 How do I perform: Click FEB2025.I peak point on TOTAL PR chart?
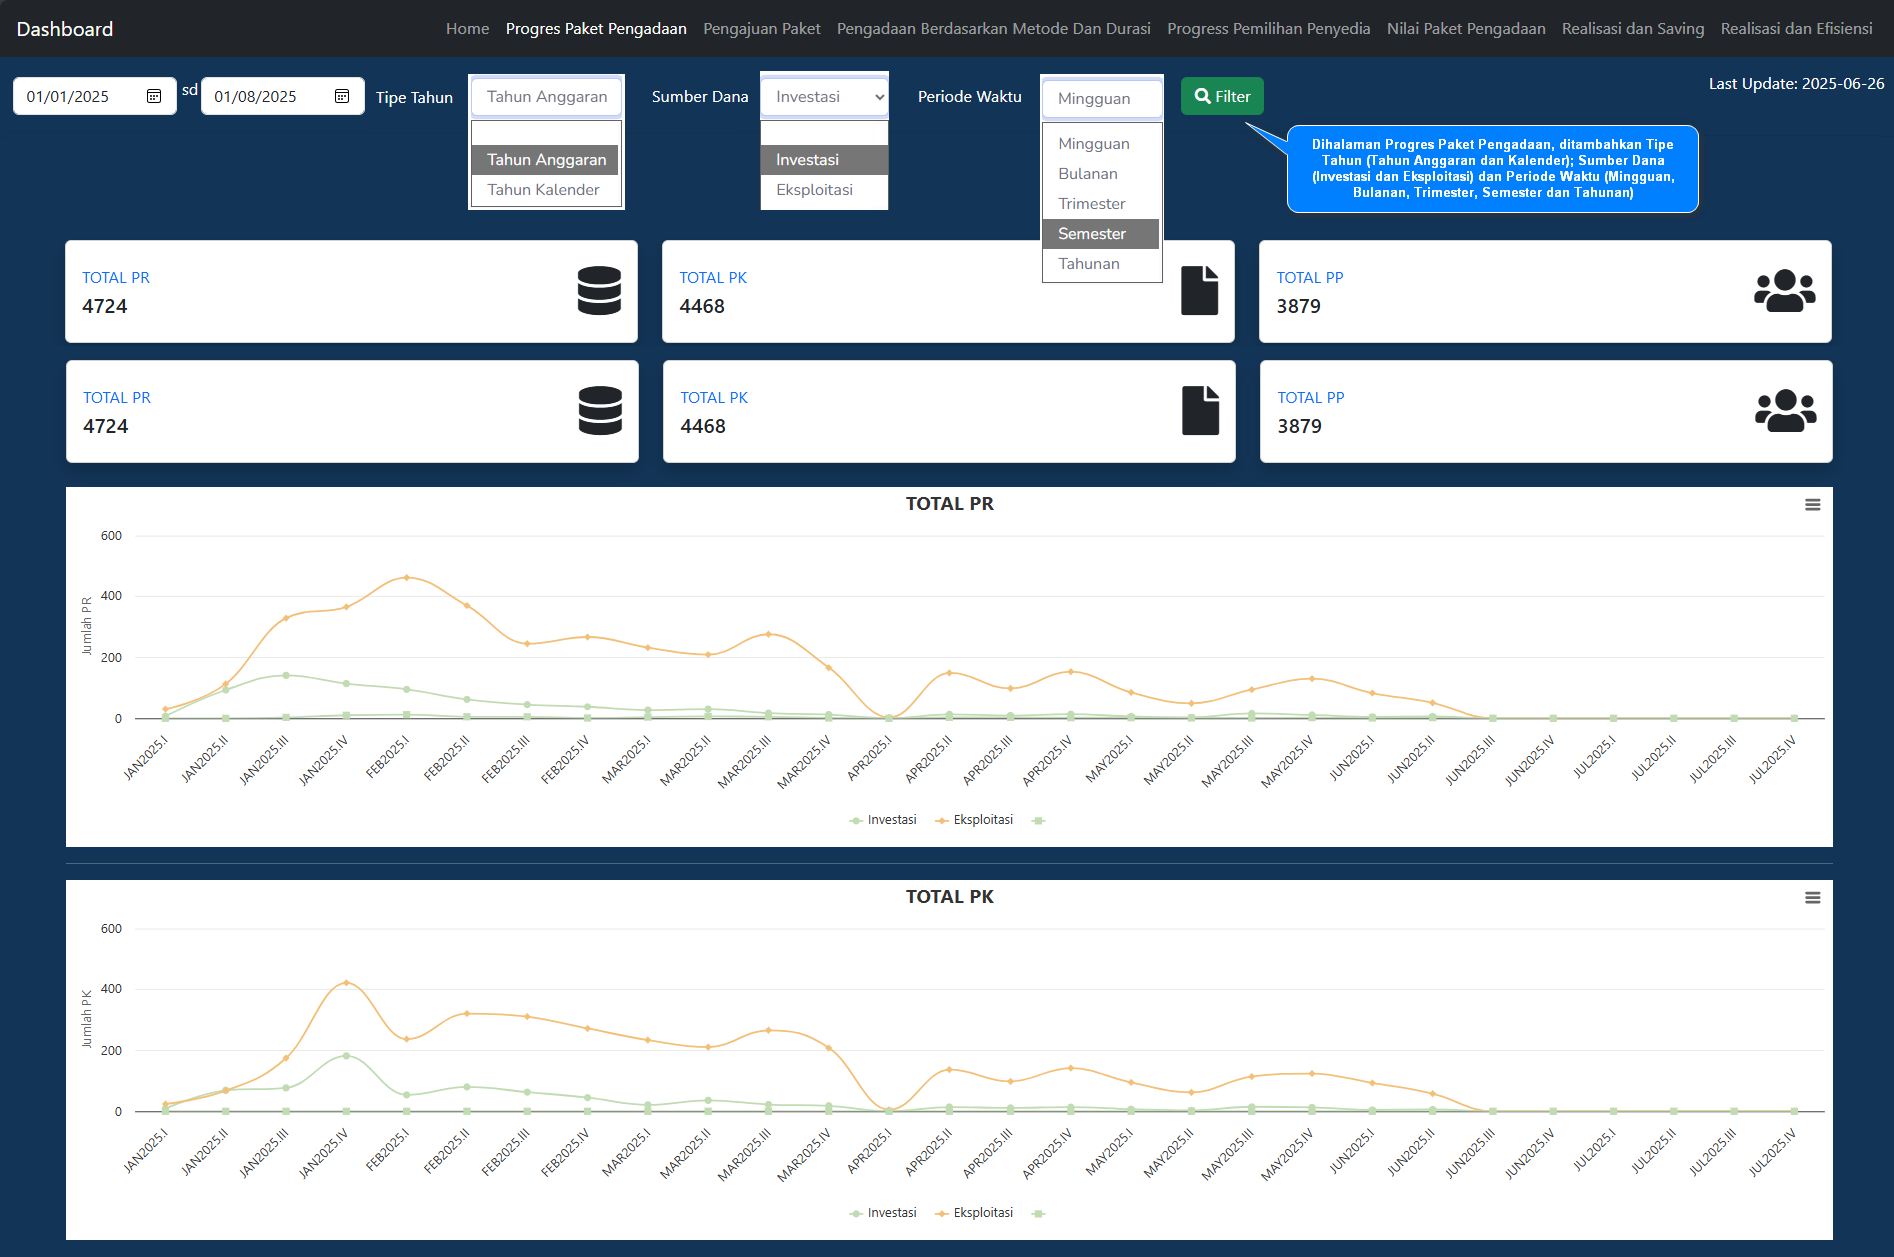pyautogui.click(x=406, y=577)
